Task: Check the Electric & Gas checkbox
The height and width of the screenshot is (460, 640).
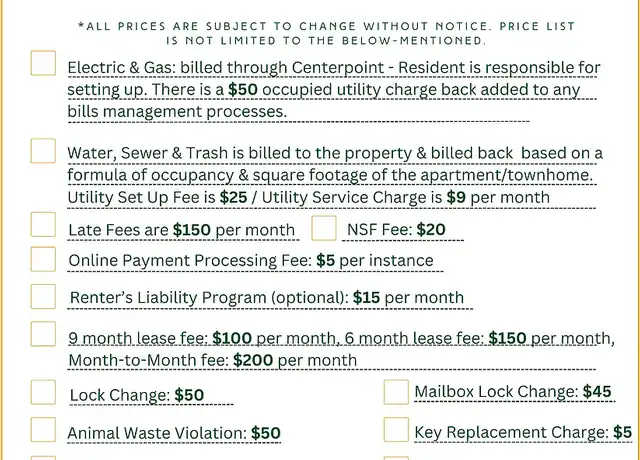Action: point(43,63)
